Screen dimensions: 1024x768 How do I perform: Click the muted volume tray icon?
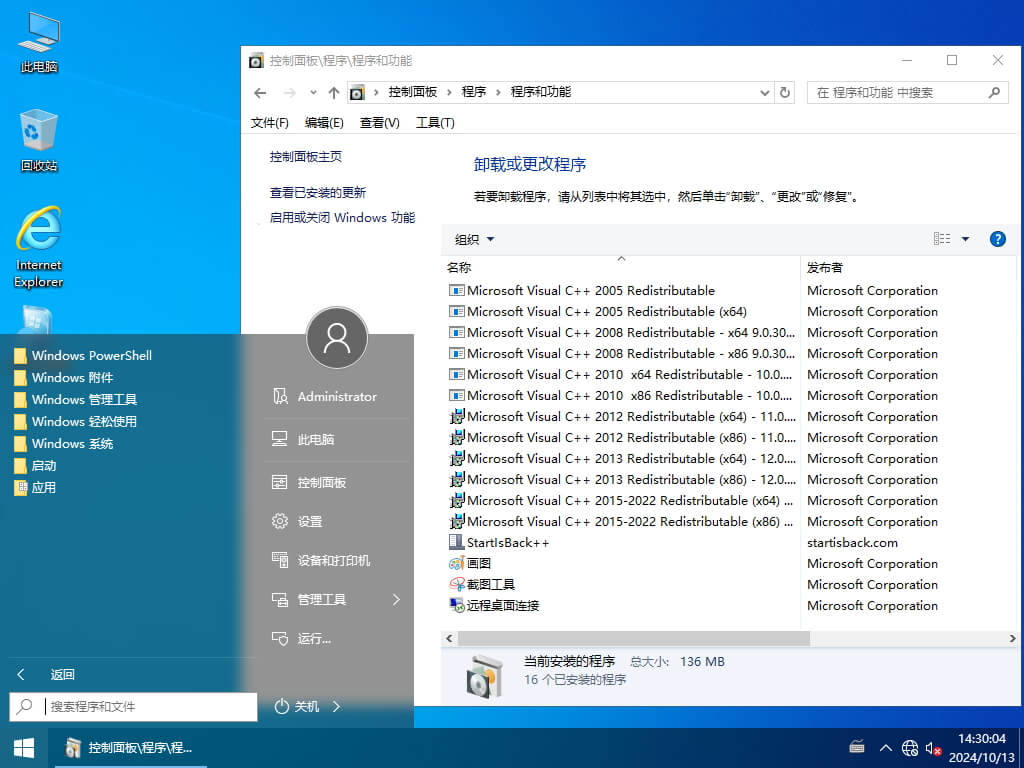[933, 748]
